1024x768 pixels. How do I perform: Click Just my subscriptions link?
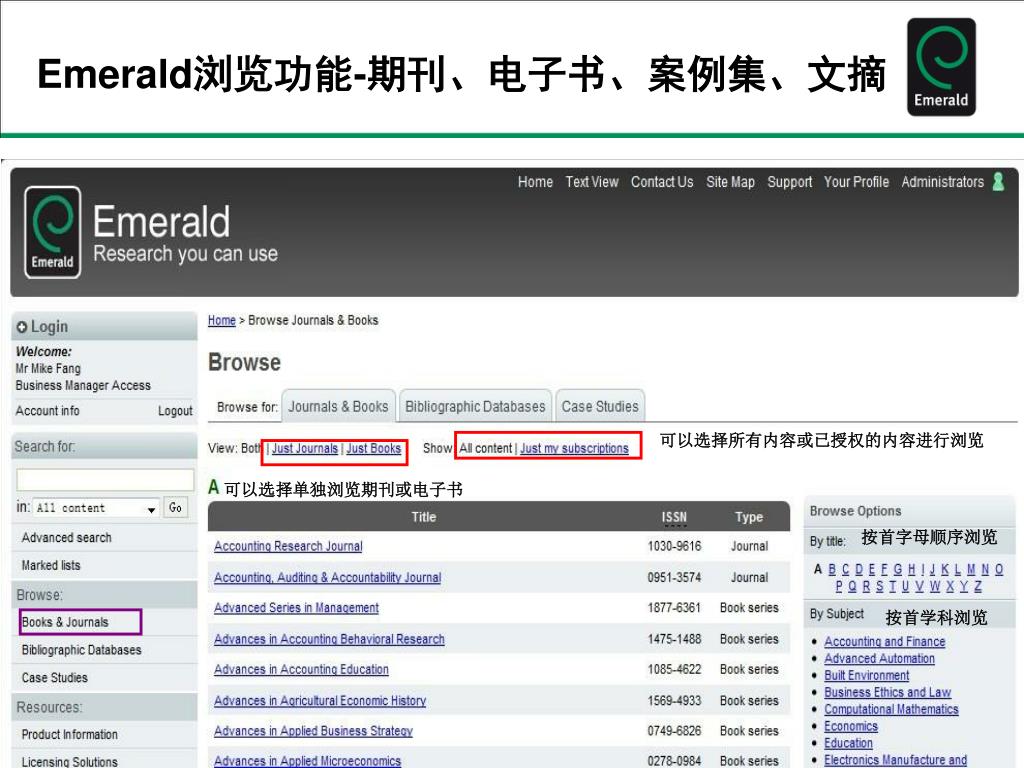pos(574,449)
